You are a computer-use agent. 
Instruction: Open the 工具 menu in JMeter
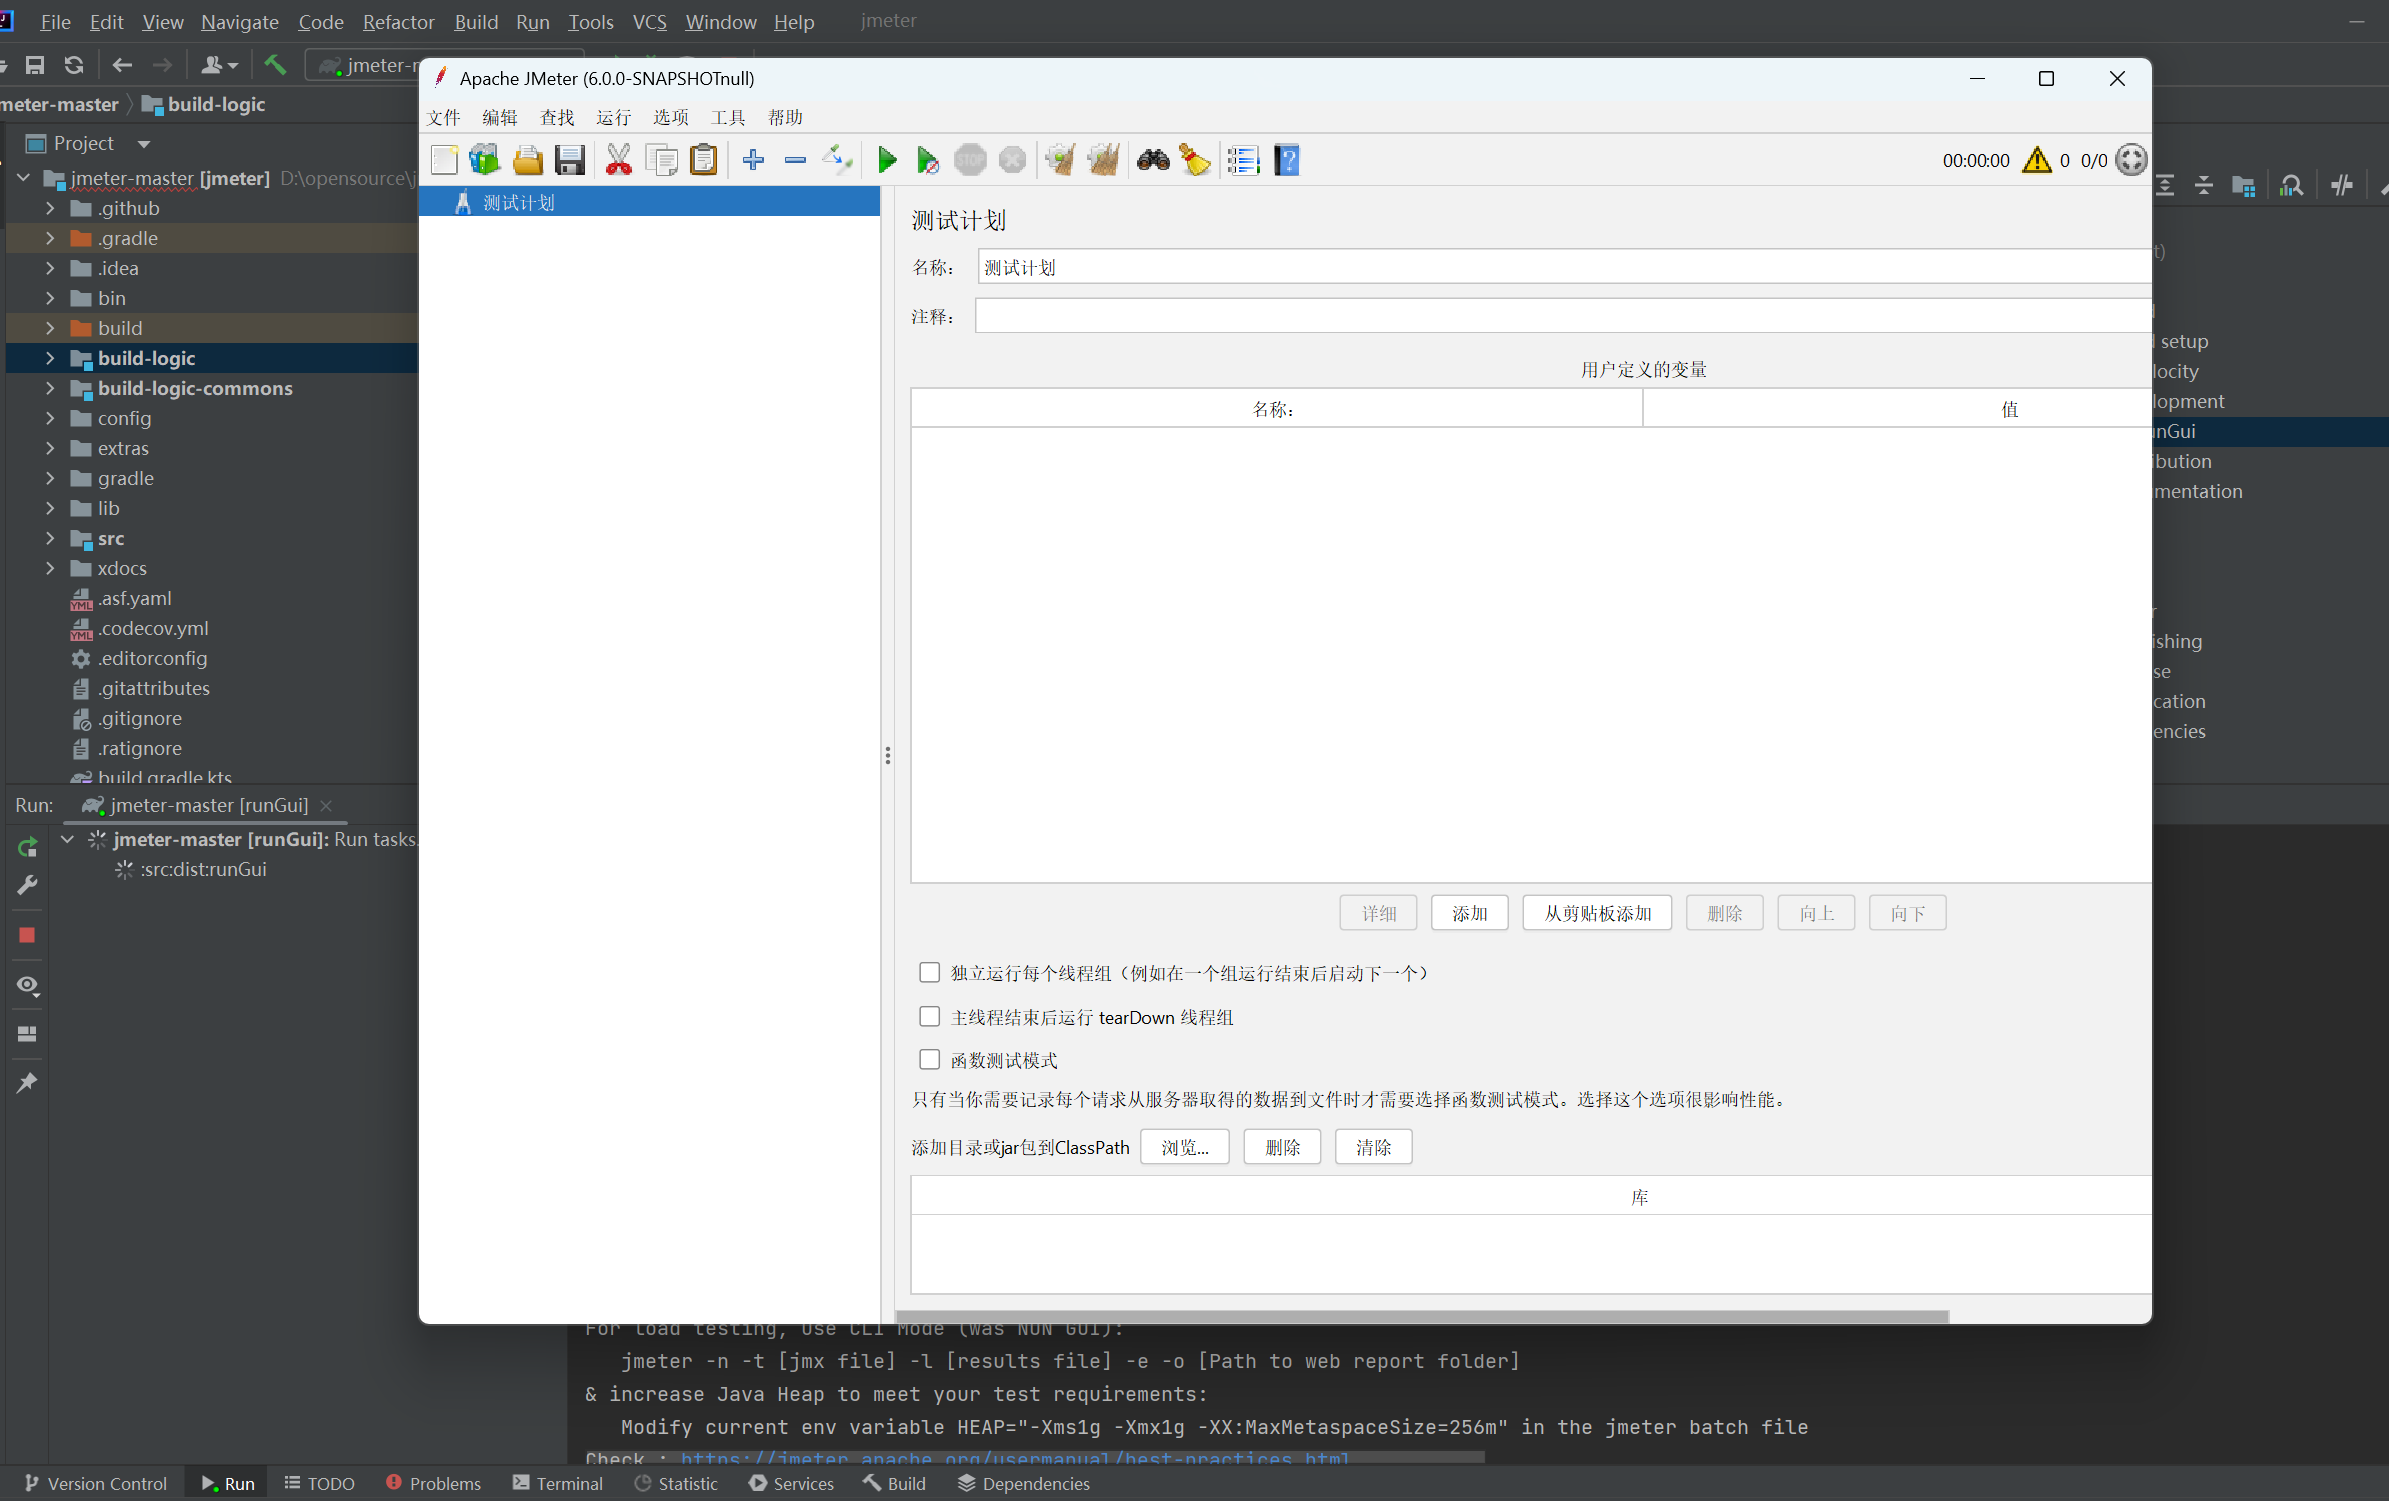[727, 117]
